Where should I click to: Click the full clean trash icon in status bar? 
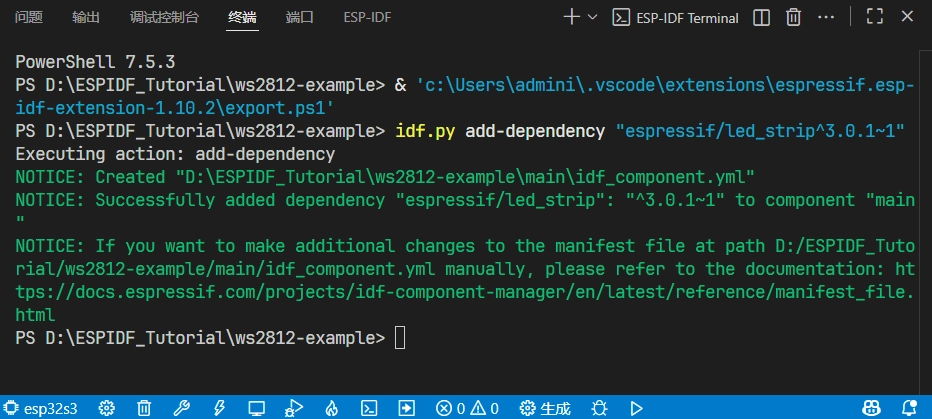144,408
